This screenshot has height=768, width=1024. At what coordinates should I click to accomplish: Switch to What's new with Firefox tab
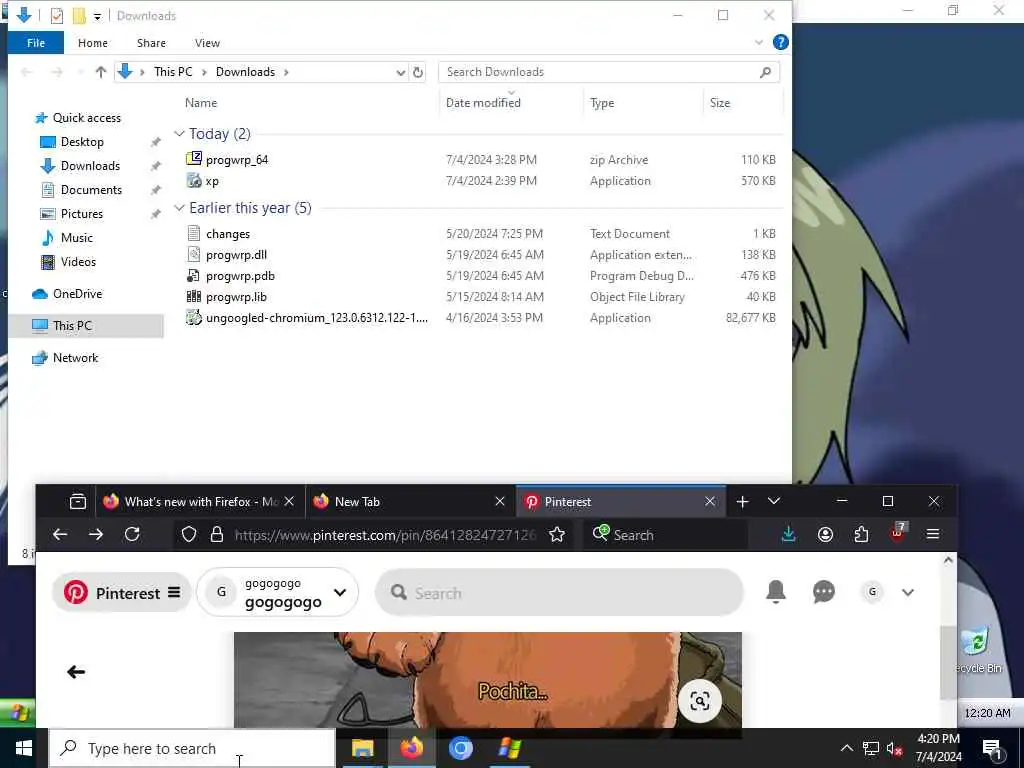coord(200,502)
